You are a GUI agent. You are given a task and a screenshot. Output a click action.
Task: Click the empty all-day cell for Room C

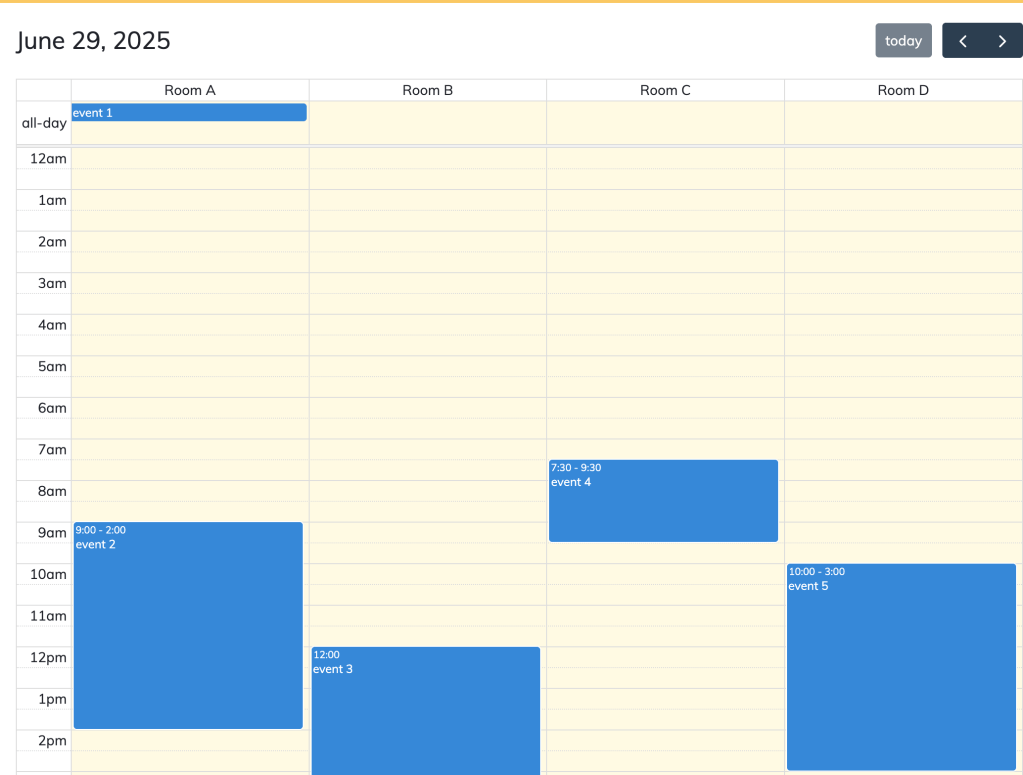(x=665, y=122)
